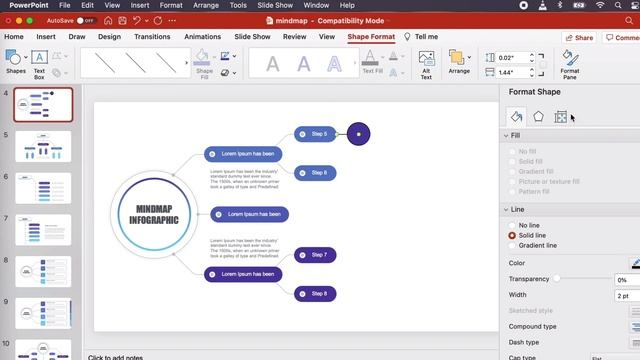The image size is (640, 360).
Task: Select slide 5 thumbnail
Action: click(x=43, y=147)
